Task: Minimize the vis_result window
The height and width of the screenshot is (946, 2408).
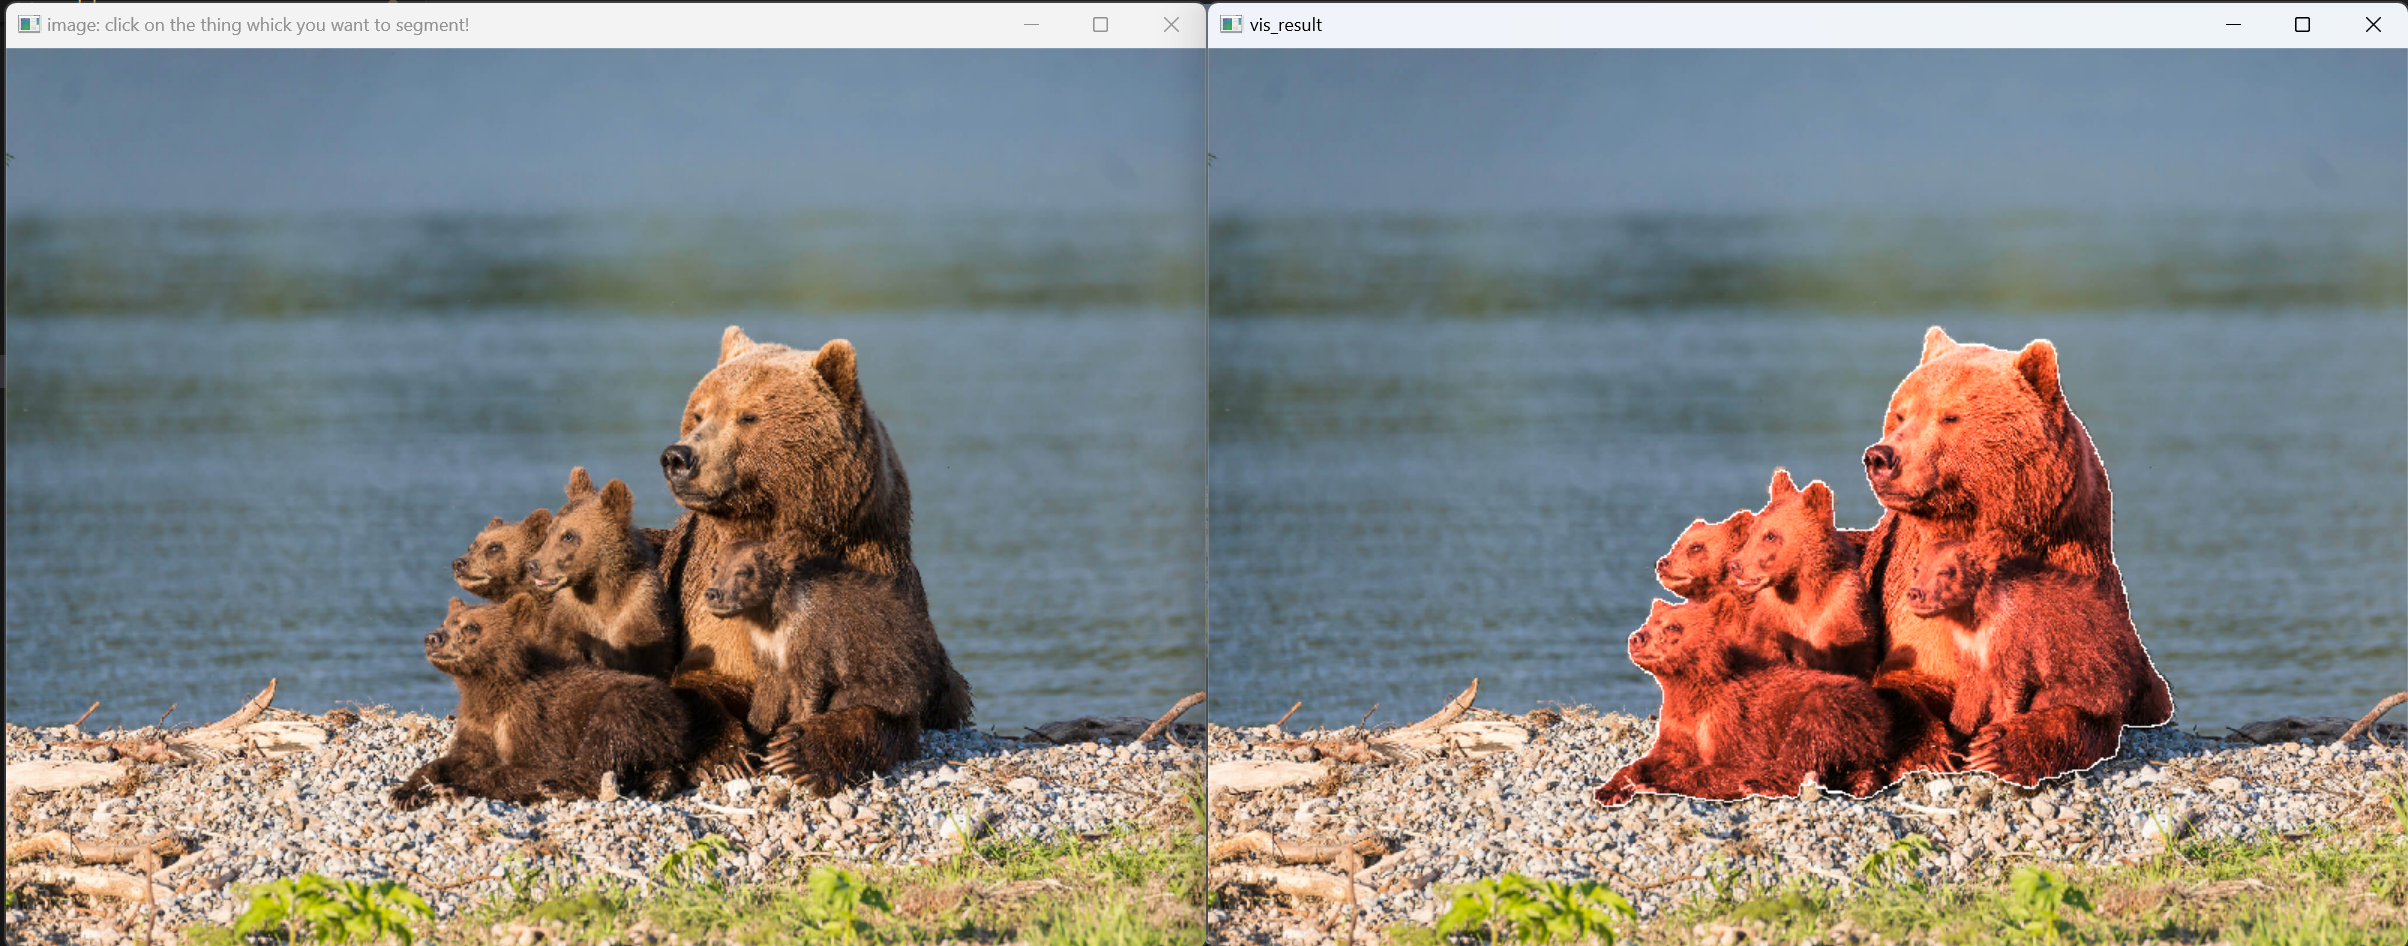Action: coord(2233,24)
